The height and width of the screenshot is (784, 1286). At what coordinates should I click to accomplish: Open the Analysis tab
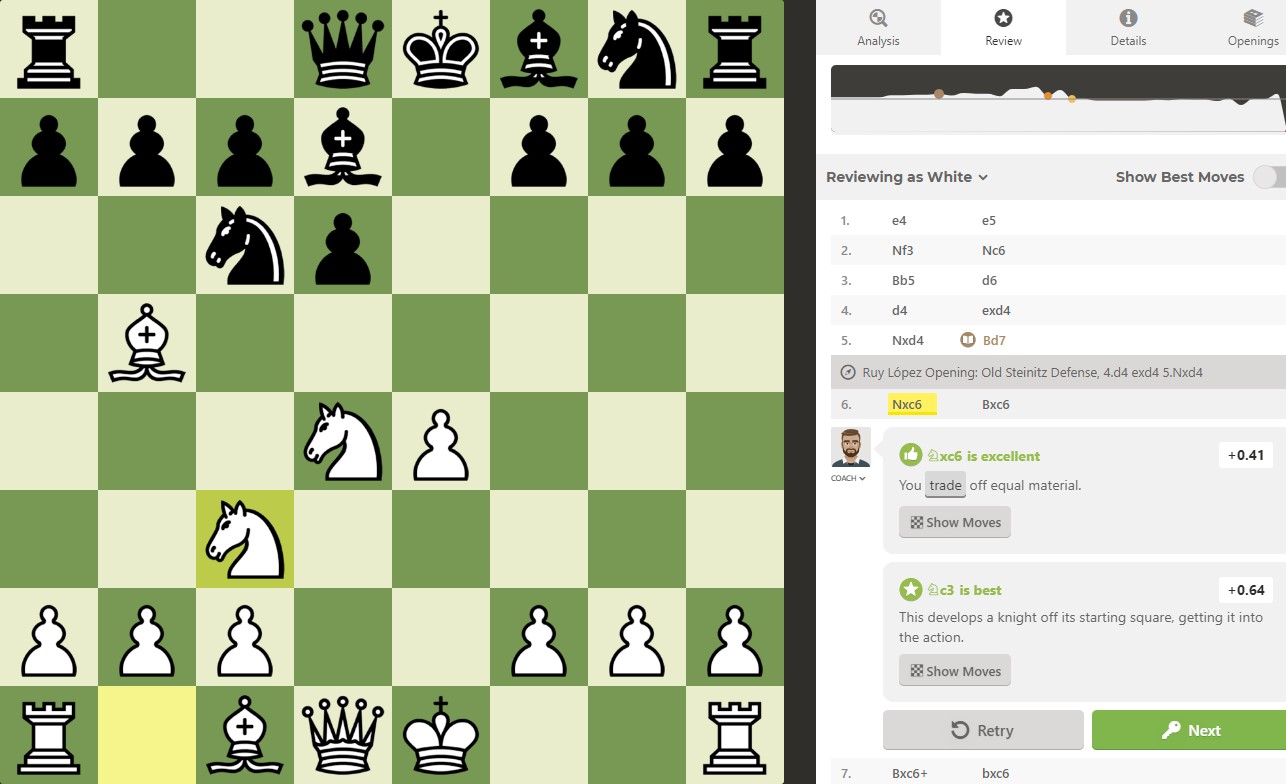tap(878, 27)
